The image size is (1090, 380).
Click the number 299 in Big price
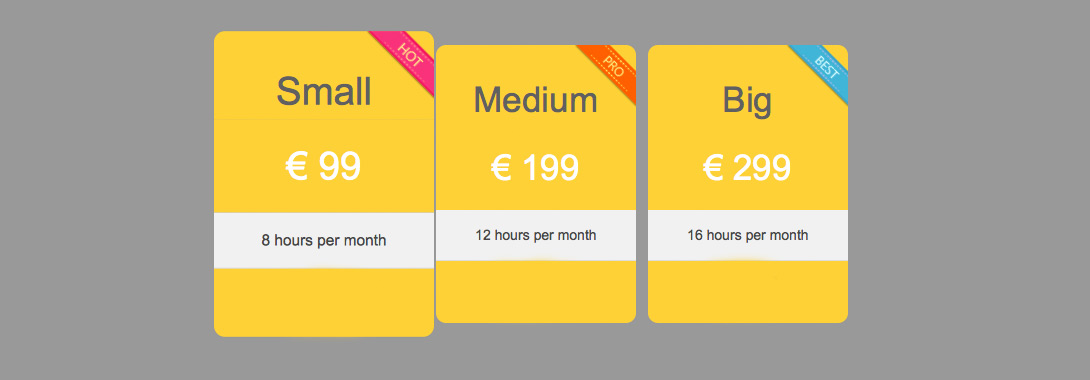(762, 168)
